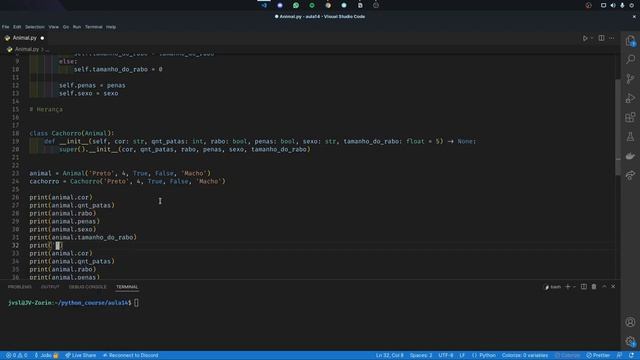This screenshot has height=360, width=640.
Task: Open the Testing flask view
Action: pos(630,137)
